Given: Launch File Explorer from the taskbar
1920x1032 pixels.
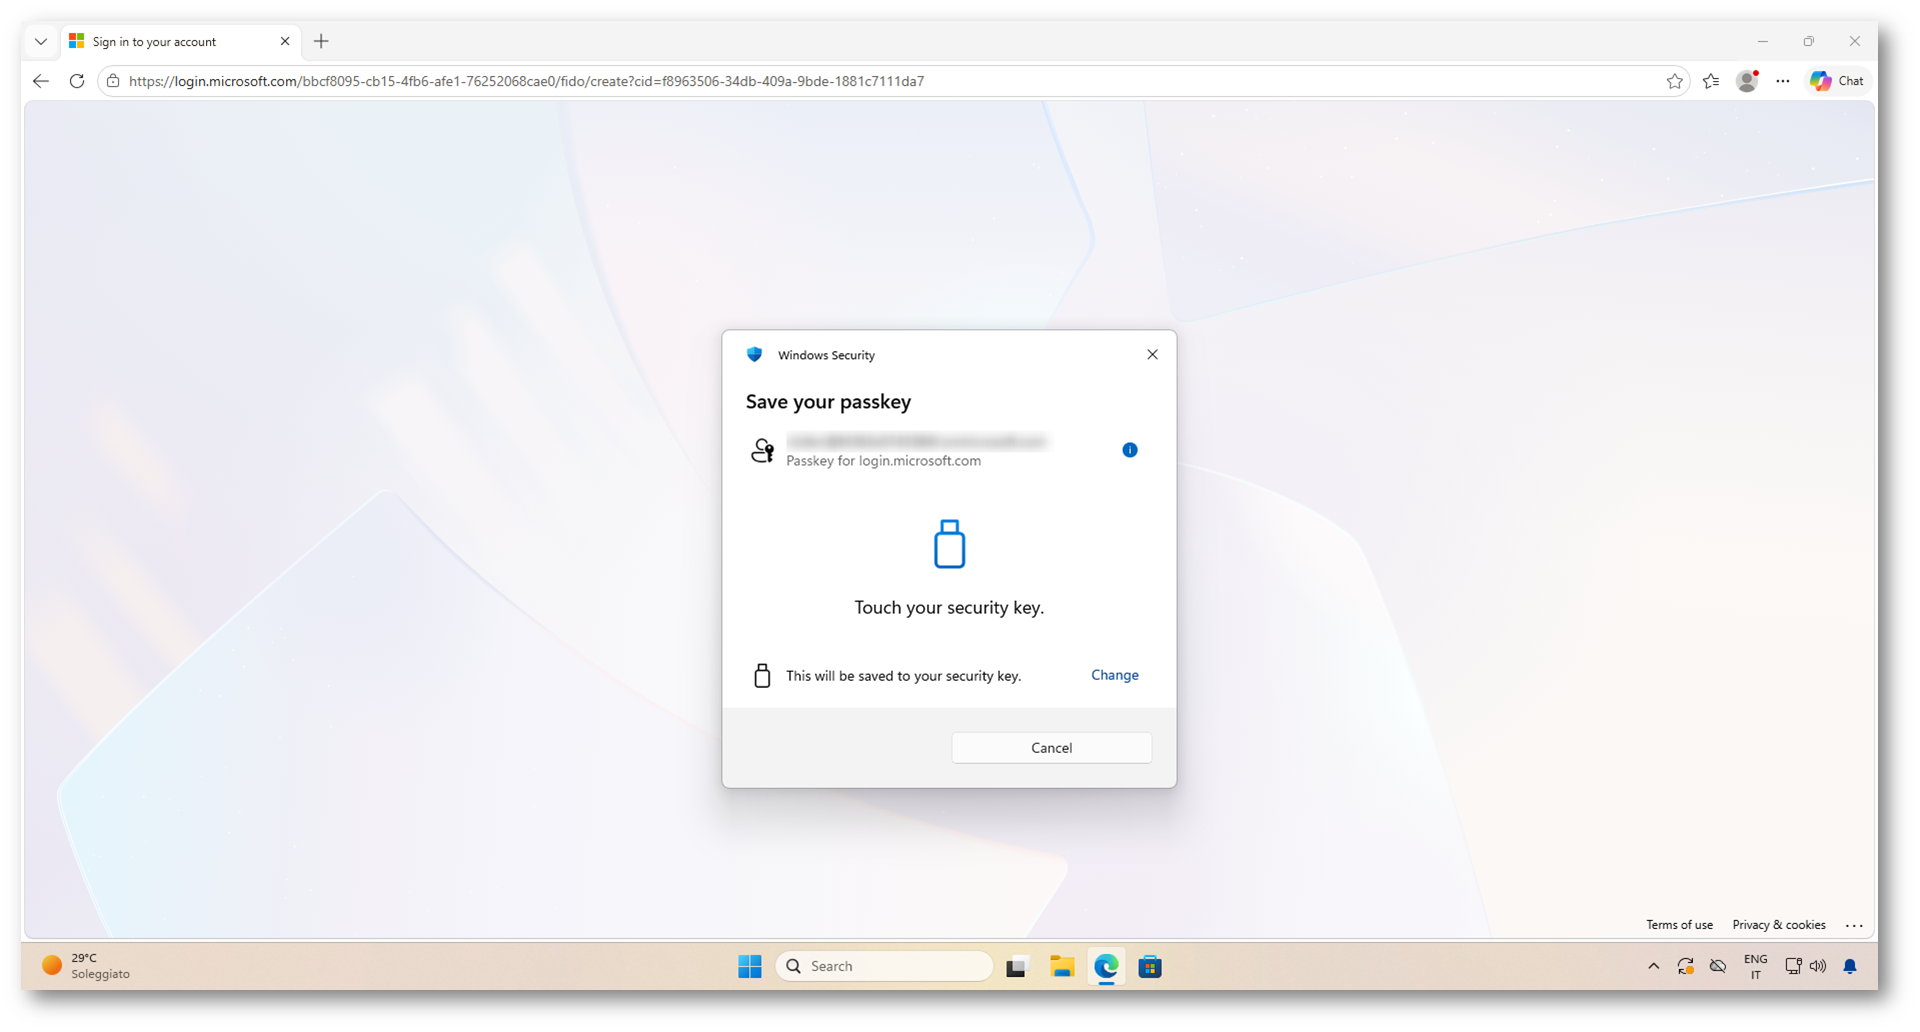Looking at the screenshot, I should (x=1062, y=967).
